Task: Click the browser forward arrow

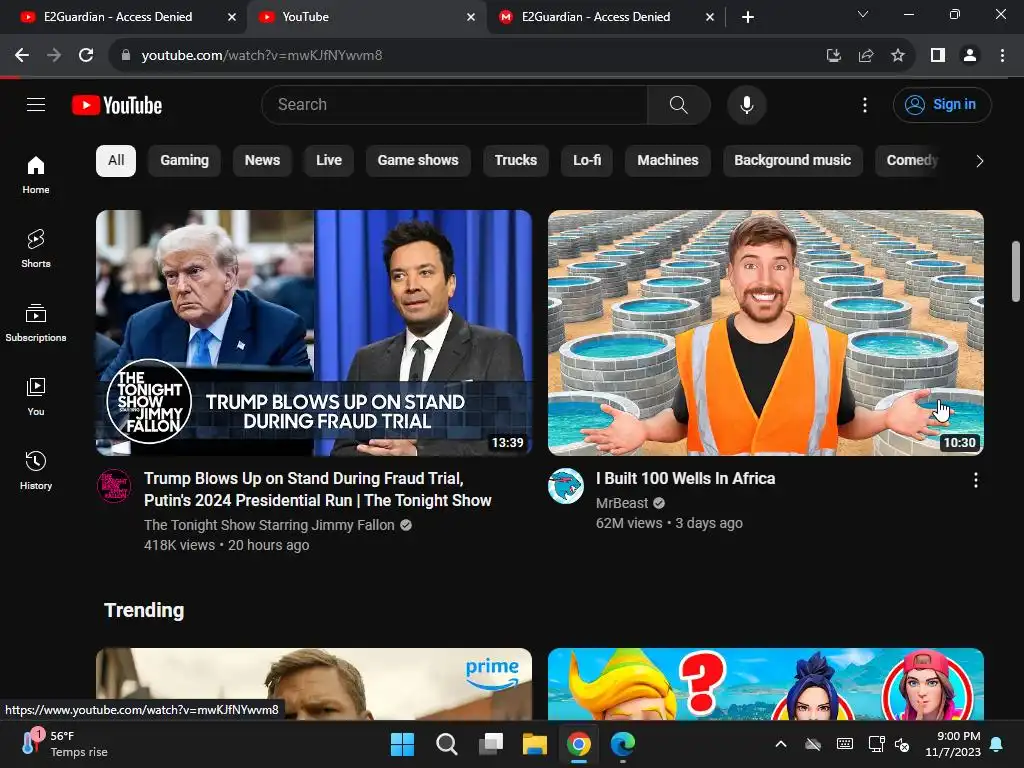Action: 54,56
